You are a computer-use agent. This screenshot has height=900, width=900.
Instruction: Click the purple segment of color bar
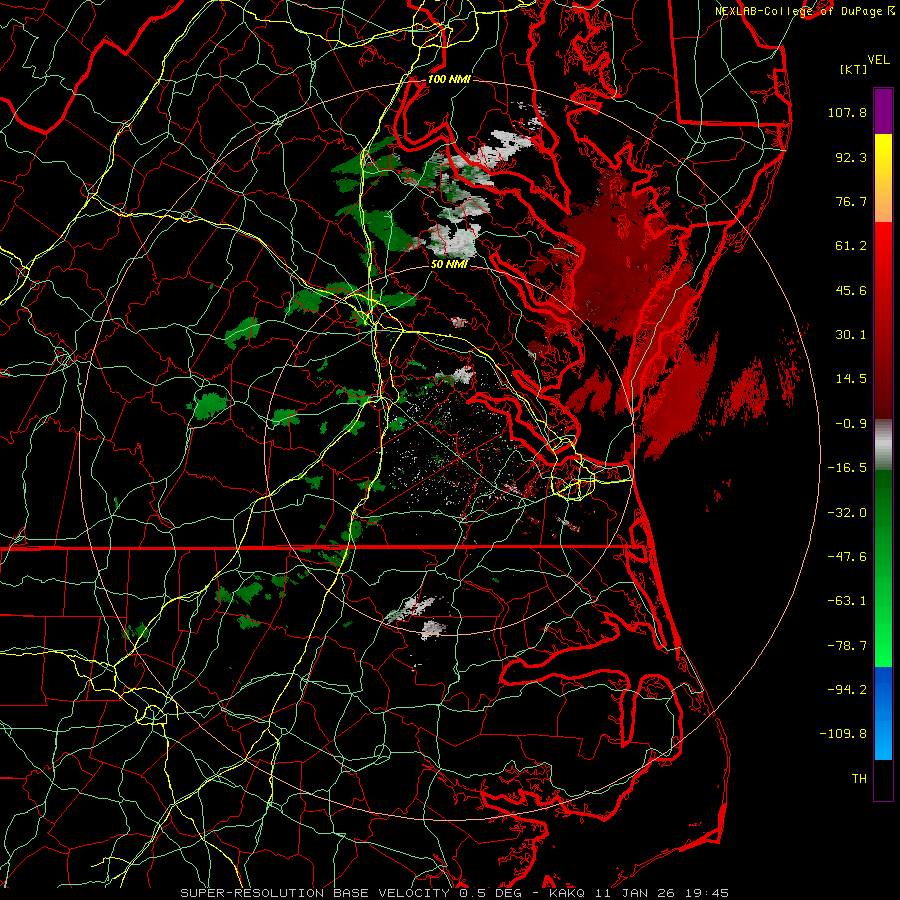883,112
